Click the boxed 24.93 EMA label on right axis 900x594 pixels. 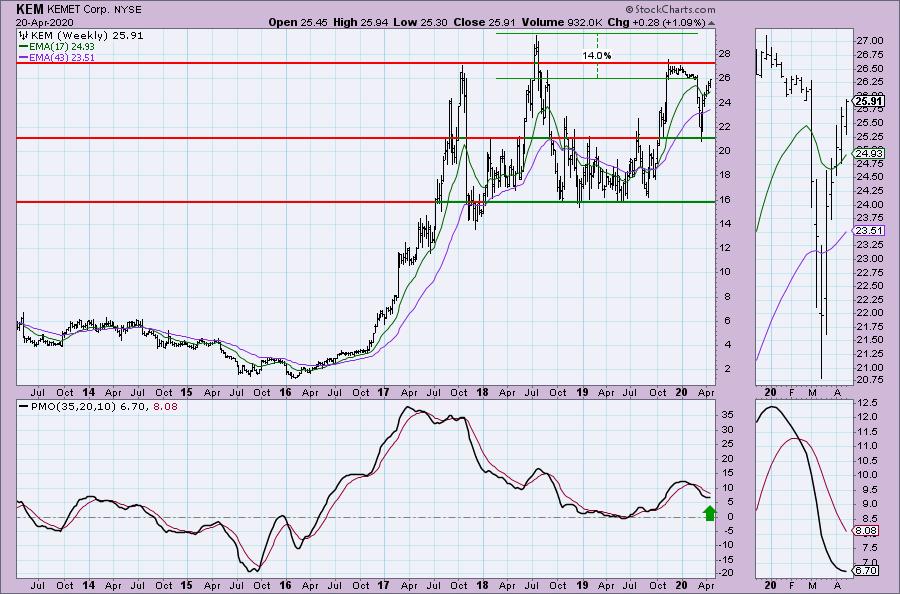click(868, 153)
